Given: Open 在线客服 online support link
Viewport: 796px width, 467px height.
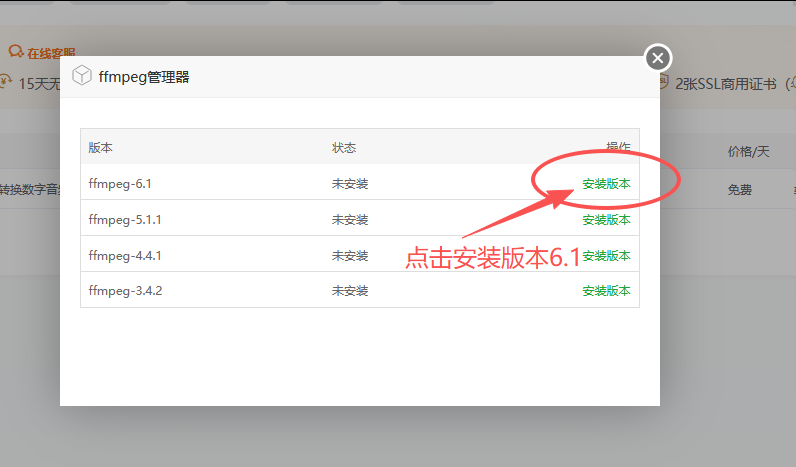Looking at the screenshot, I should [50, 53].
